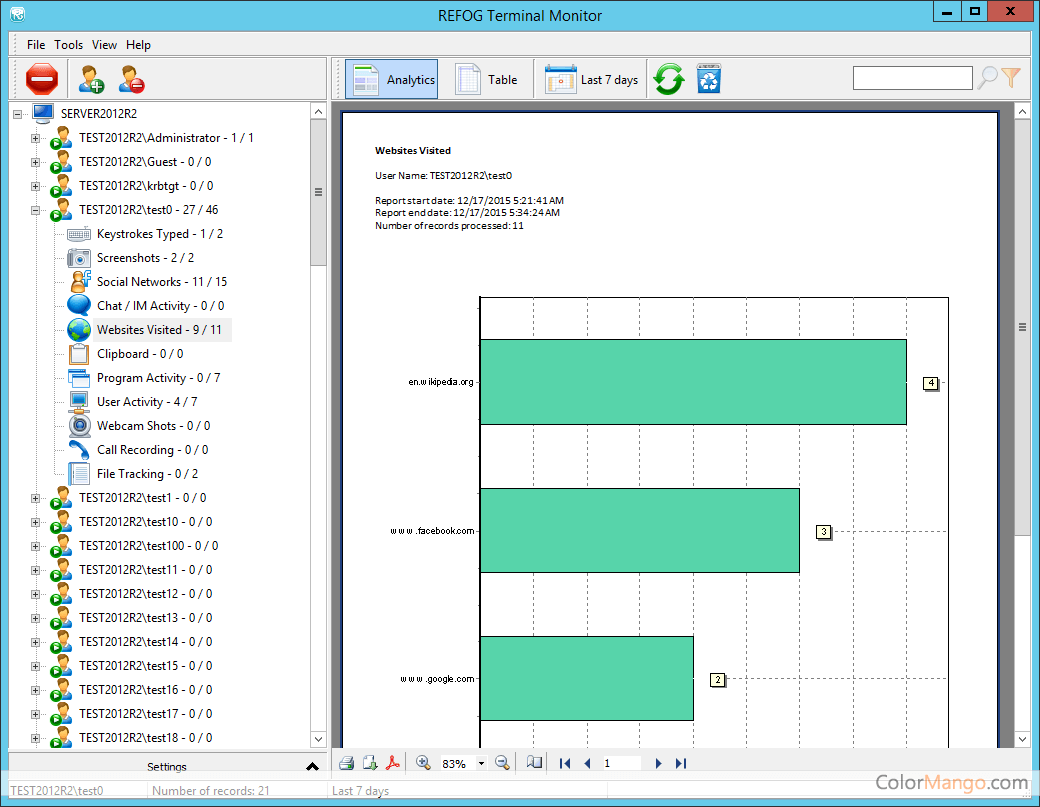Collapse the TEST2012R2\test0 tree node
1040x807 pixels.
36,210
